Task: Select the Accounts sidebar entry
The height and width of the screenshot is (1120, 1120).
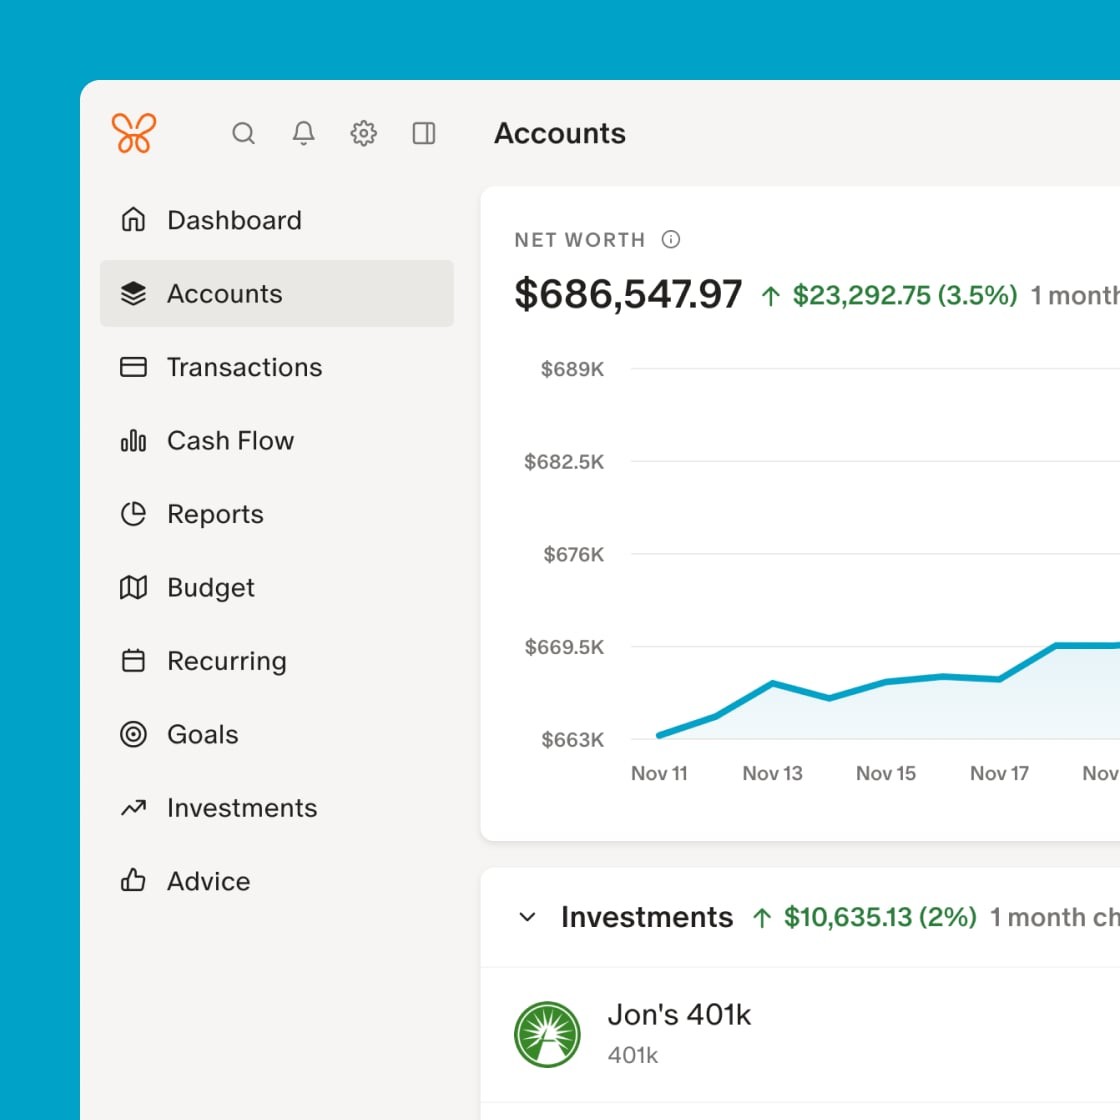Action: click(225, 293)
